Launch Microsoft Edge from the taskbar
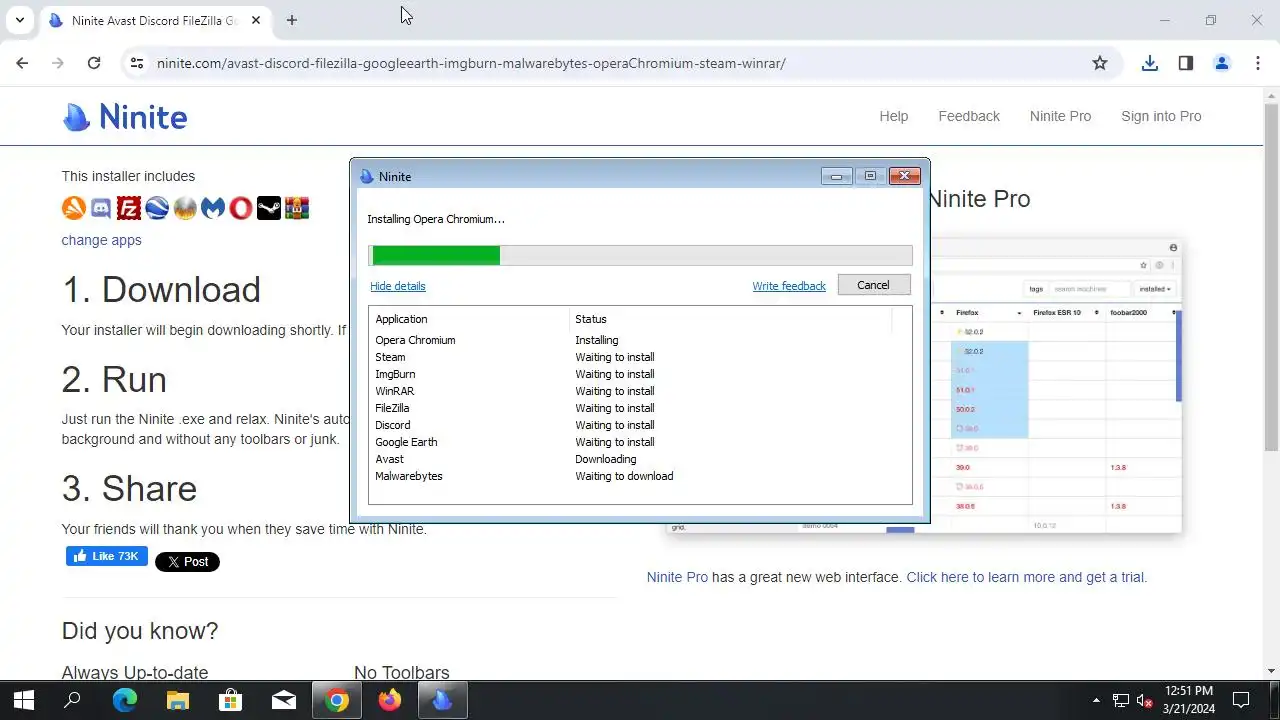The image size is (1280, 720). pyautogui.click(x=125, y=700)
